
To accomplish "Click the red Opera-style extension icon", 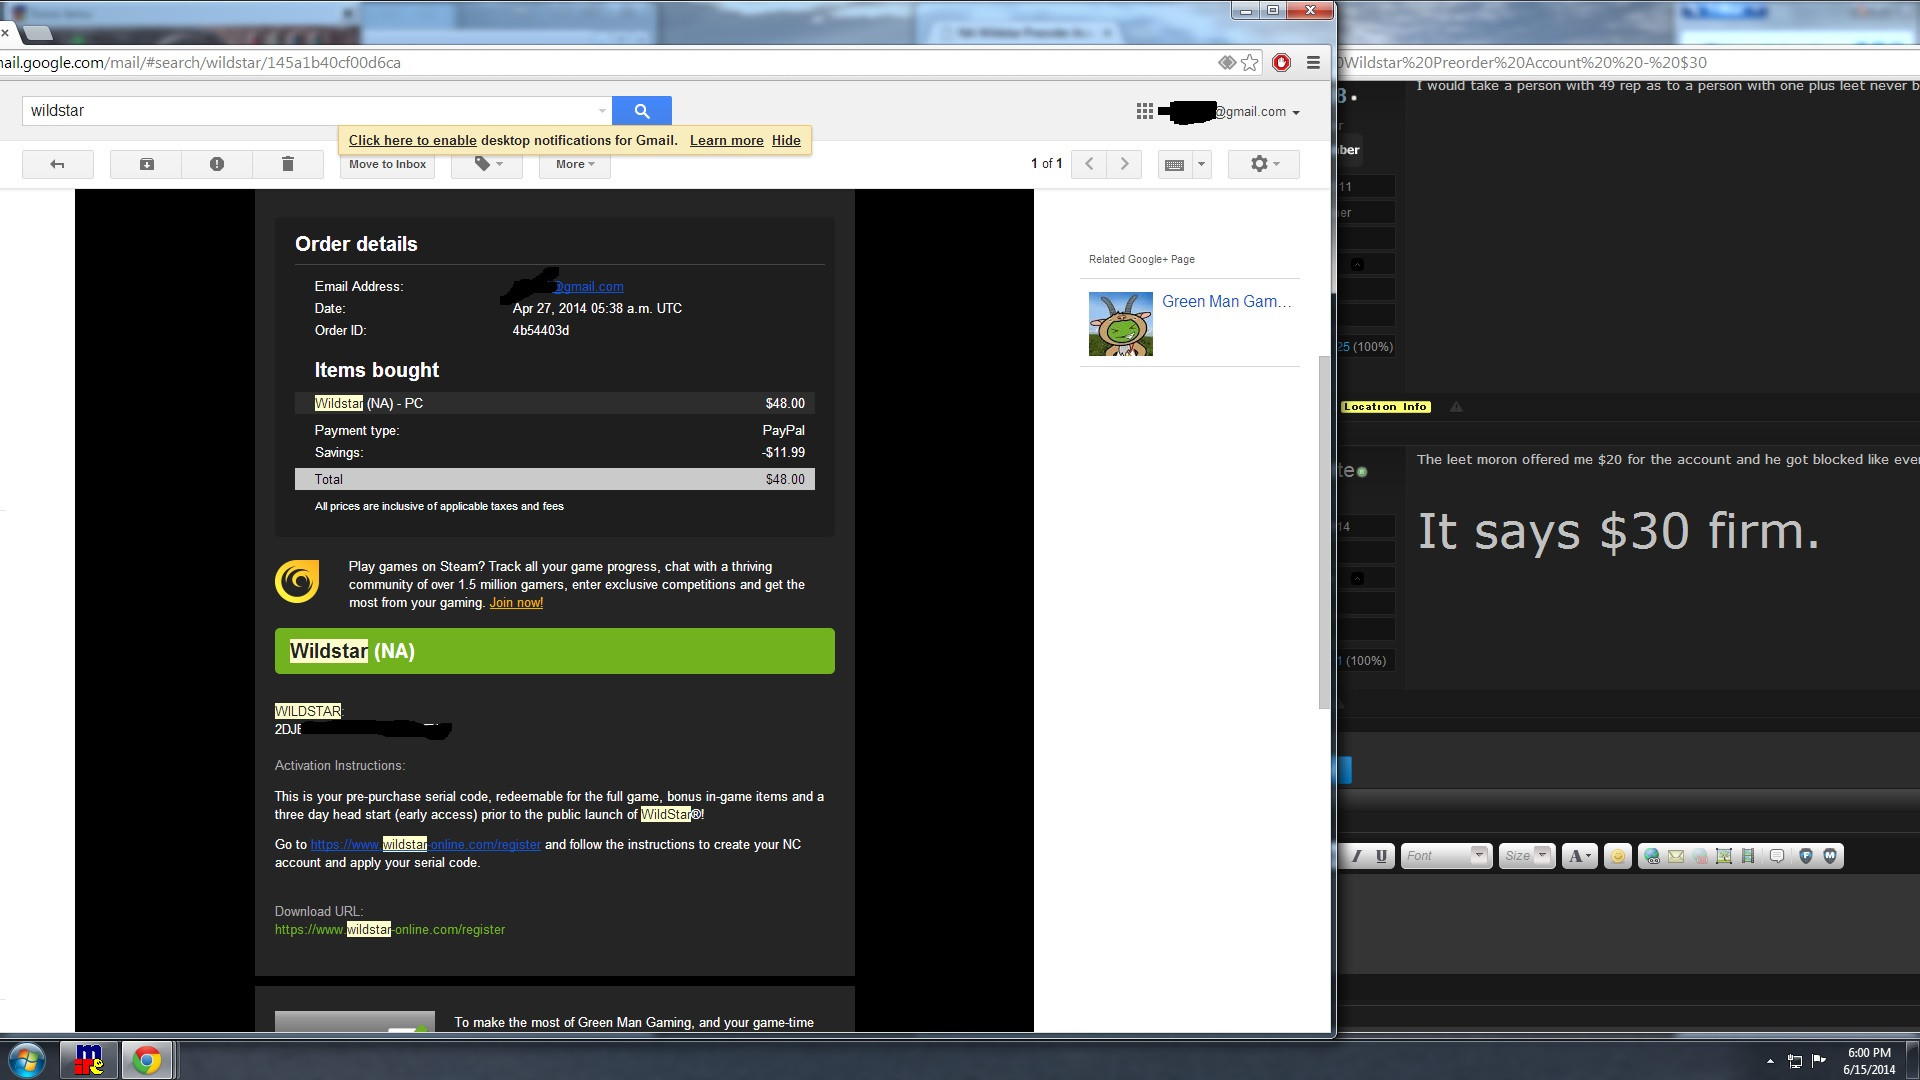I will coord(1281,63).
